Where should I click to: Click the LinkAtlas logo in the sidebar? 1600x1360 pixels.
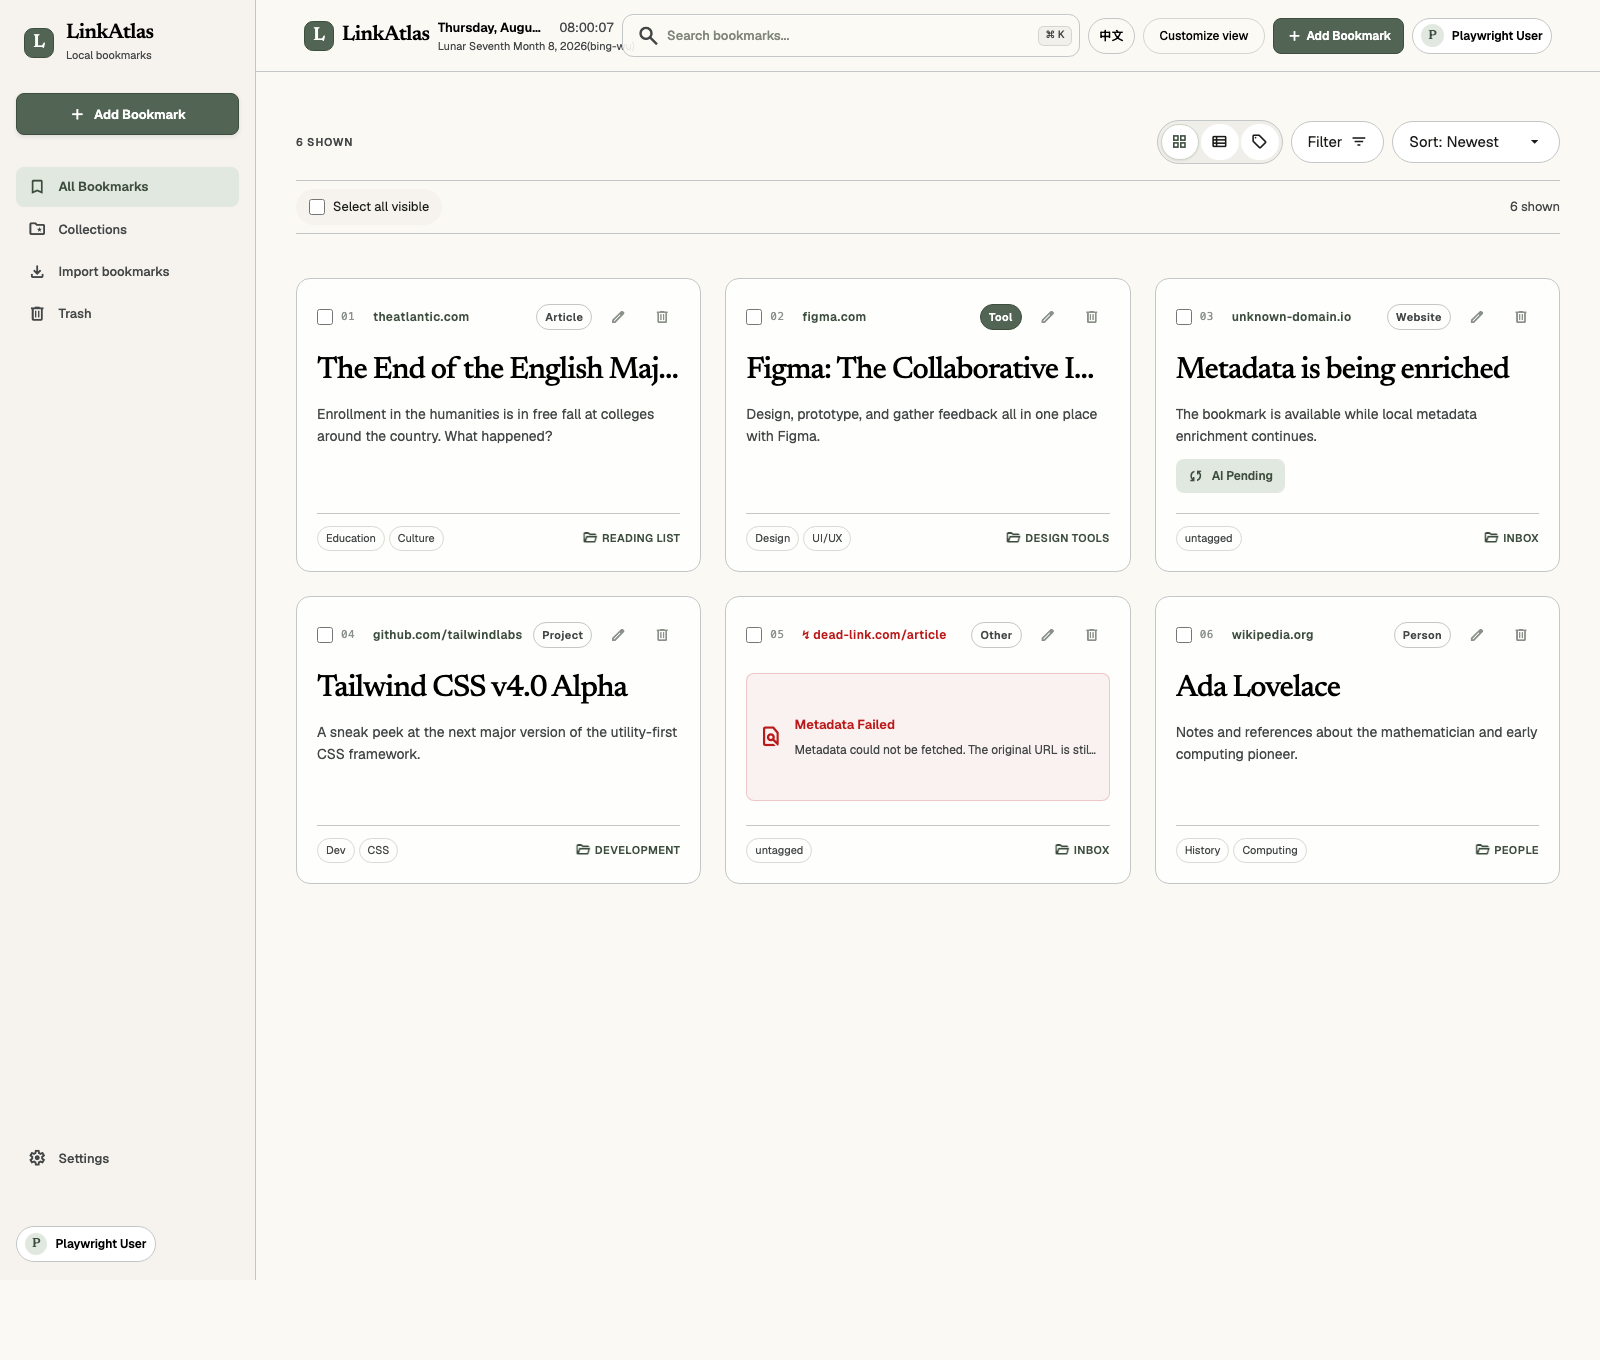tap(39, 42)
